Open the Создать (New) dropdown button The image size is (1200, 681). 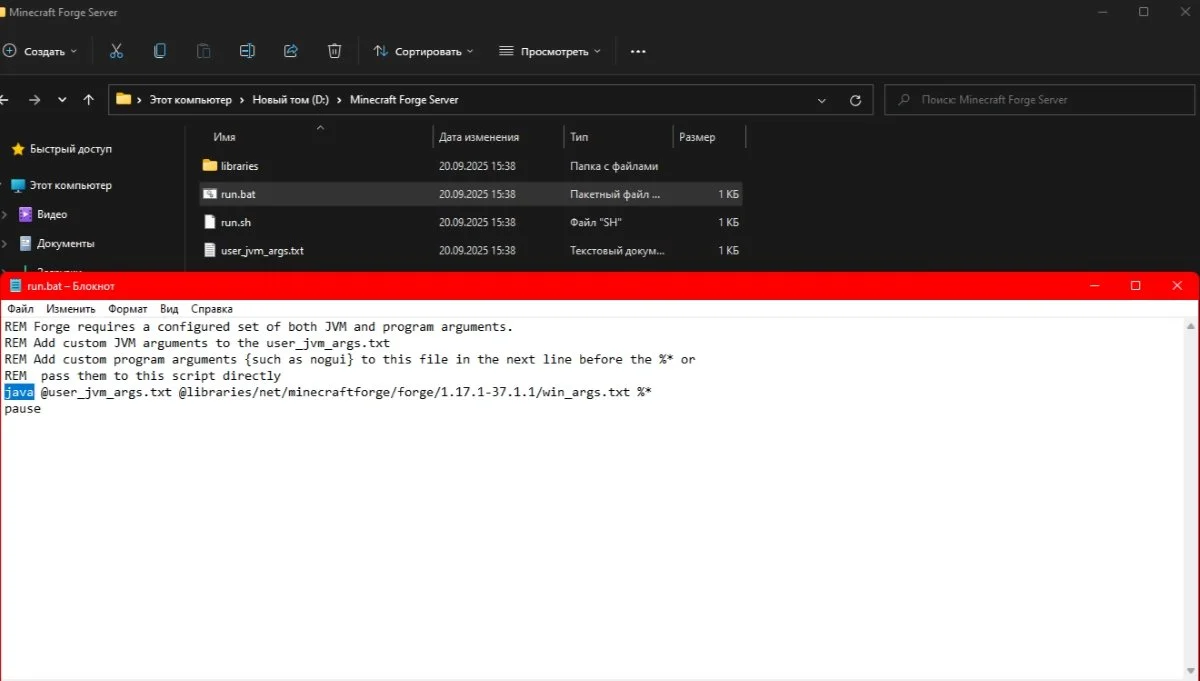coord(40,51)
